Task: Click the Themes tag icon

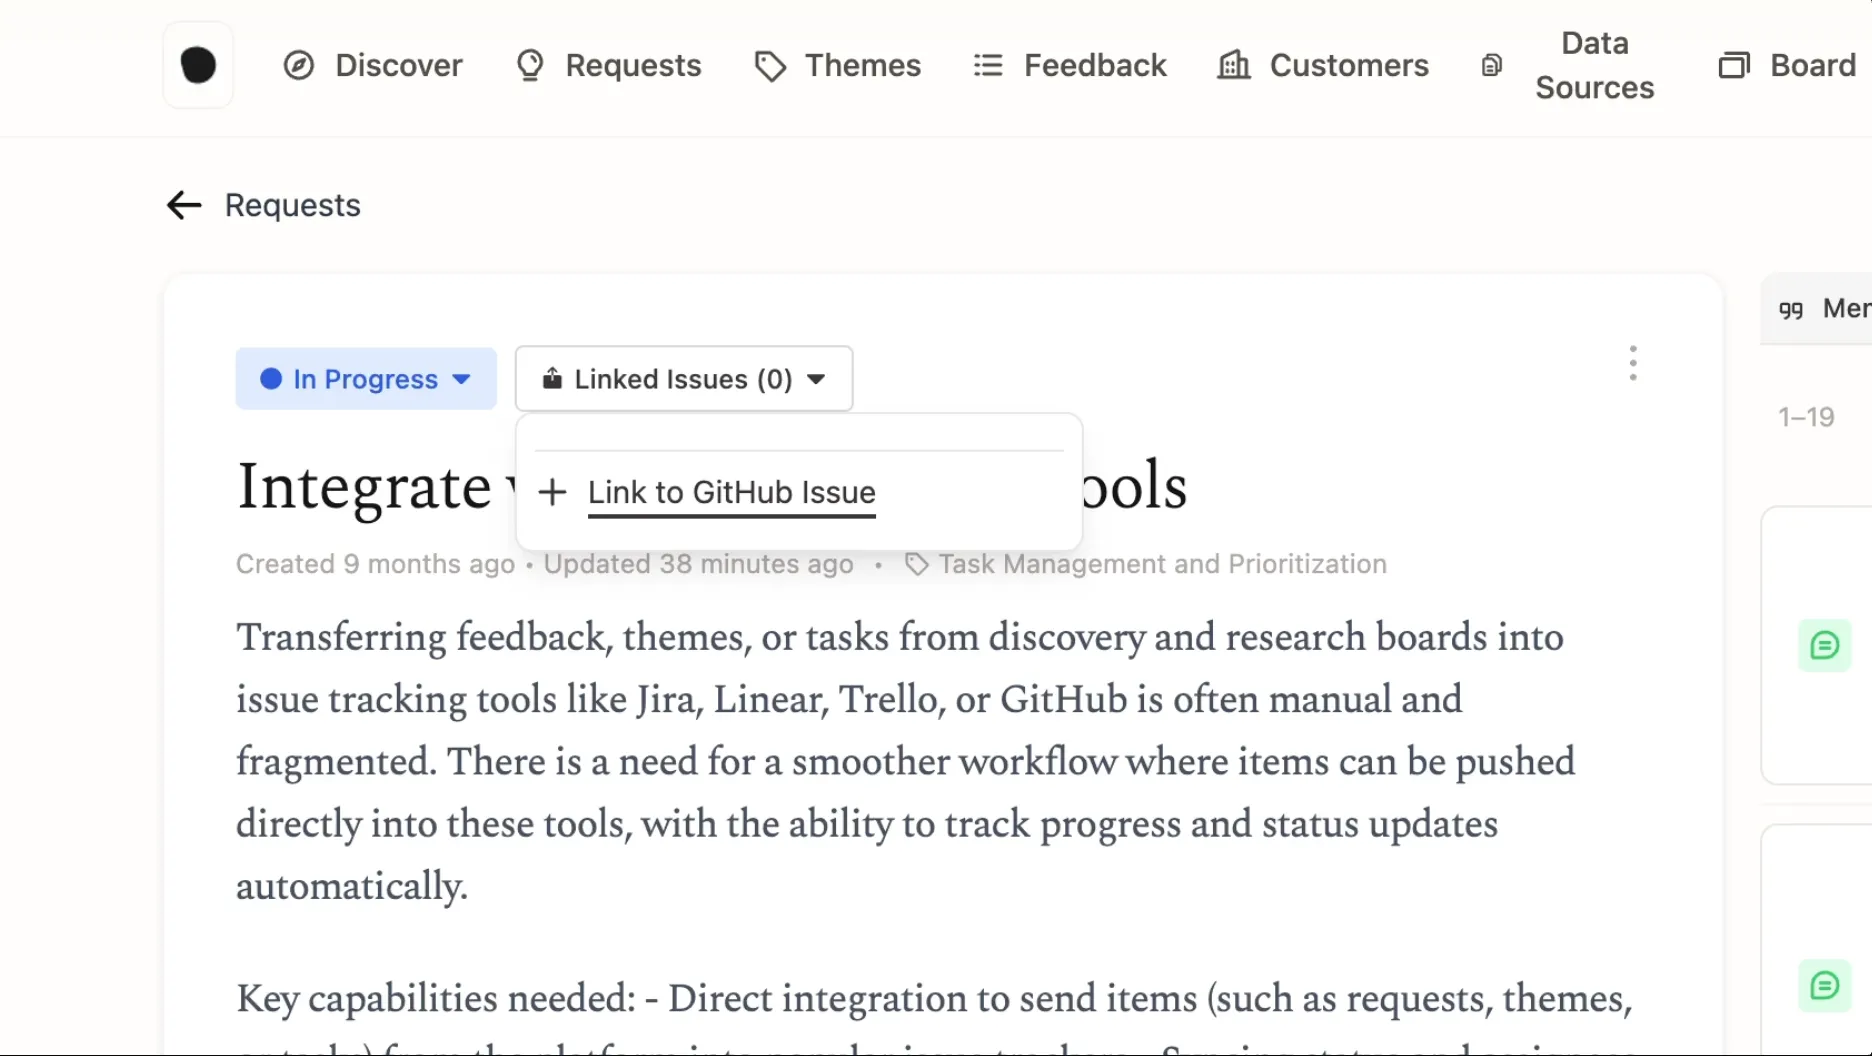Action: [x=770, y=66]
